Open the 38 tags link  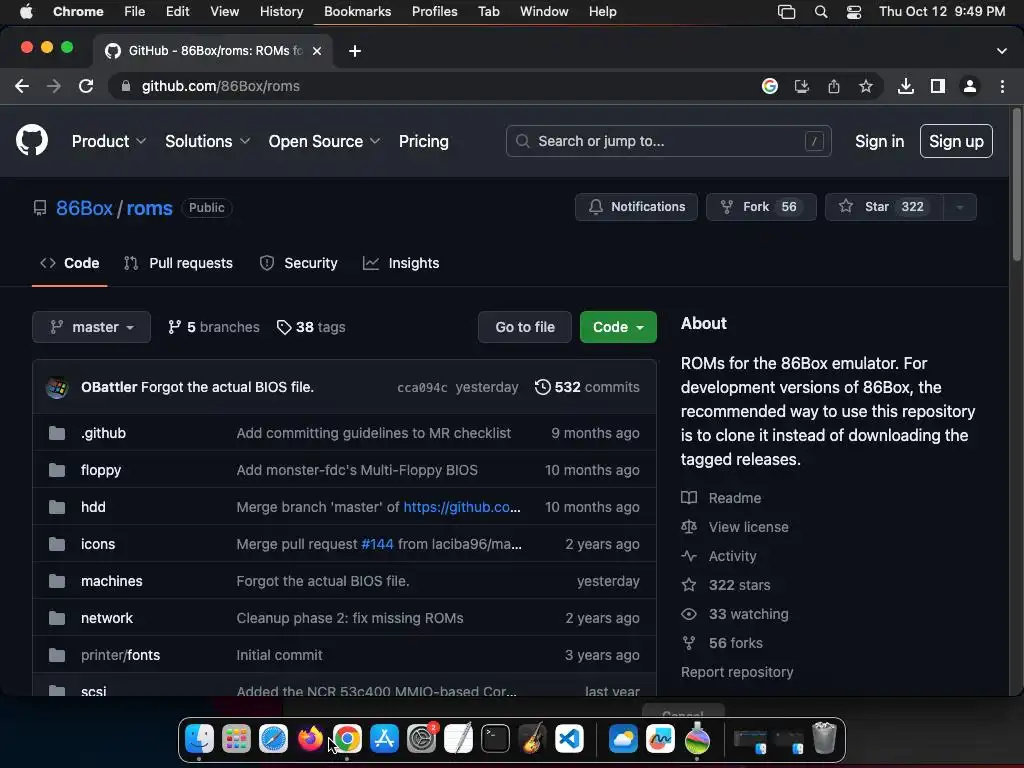point(311,327)
